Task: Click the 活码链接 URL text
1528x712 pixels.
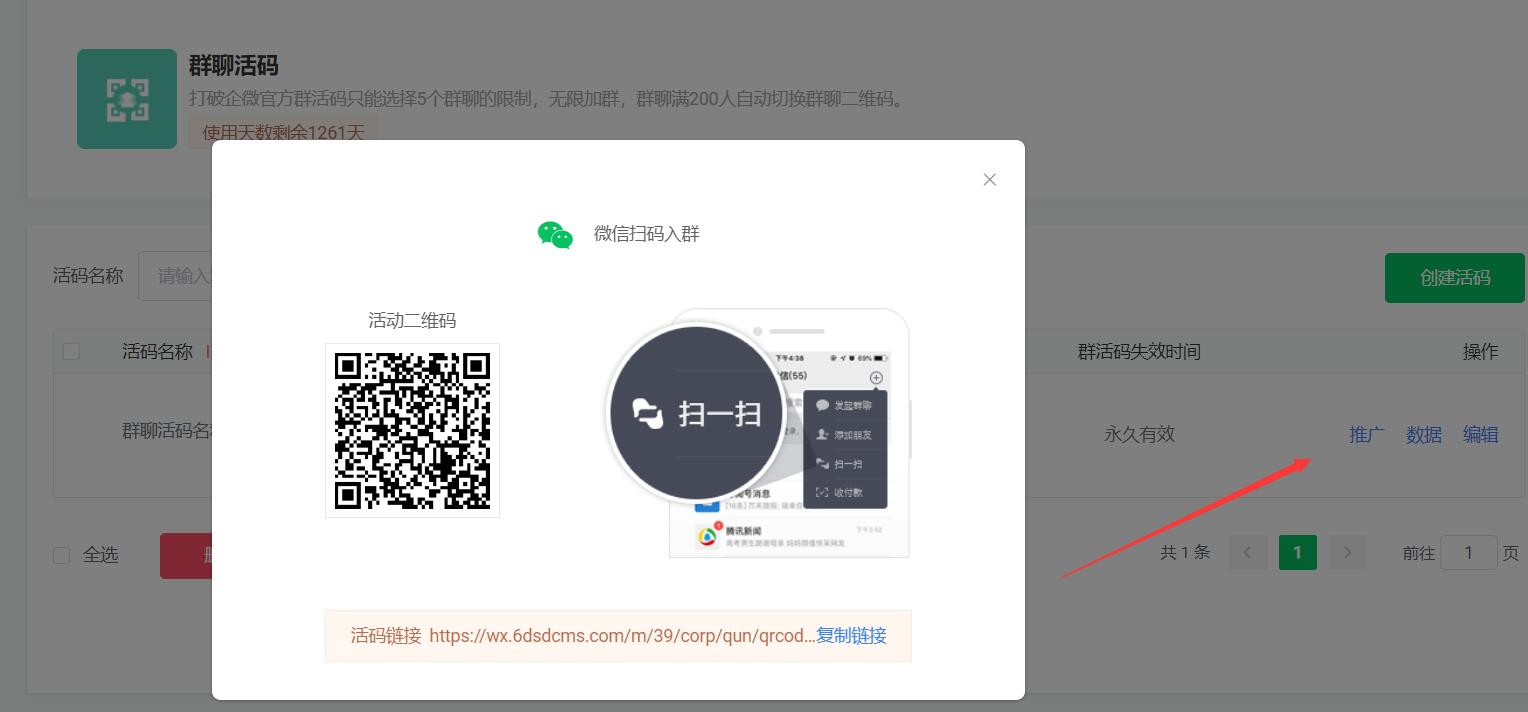Action: click(x=622, y=635)
